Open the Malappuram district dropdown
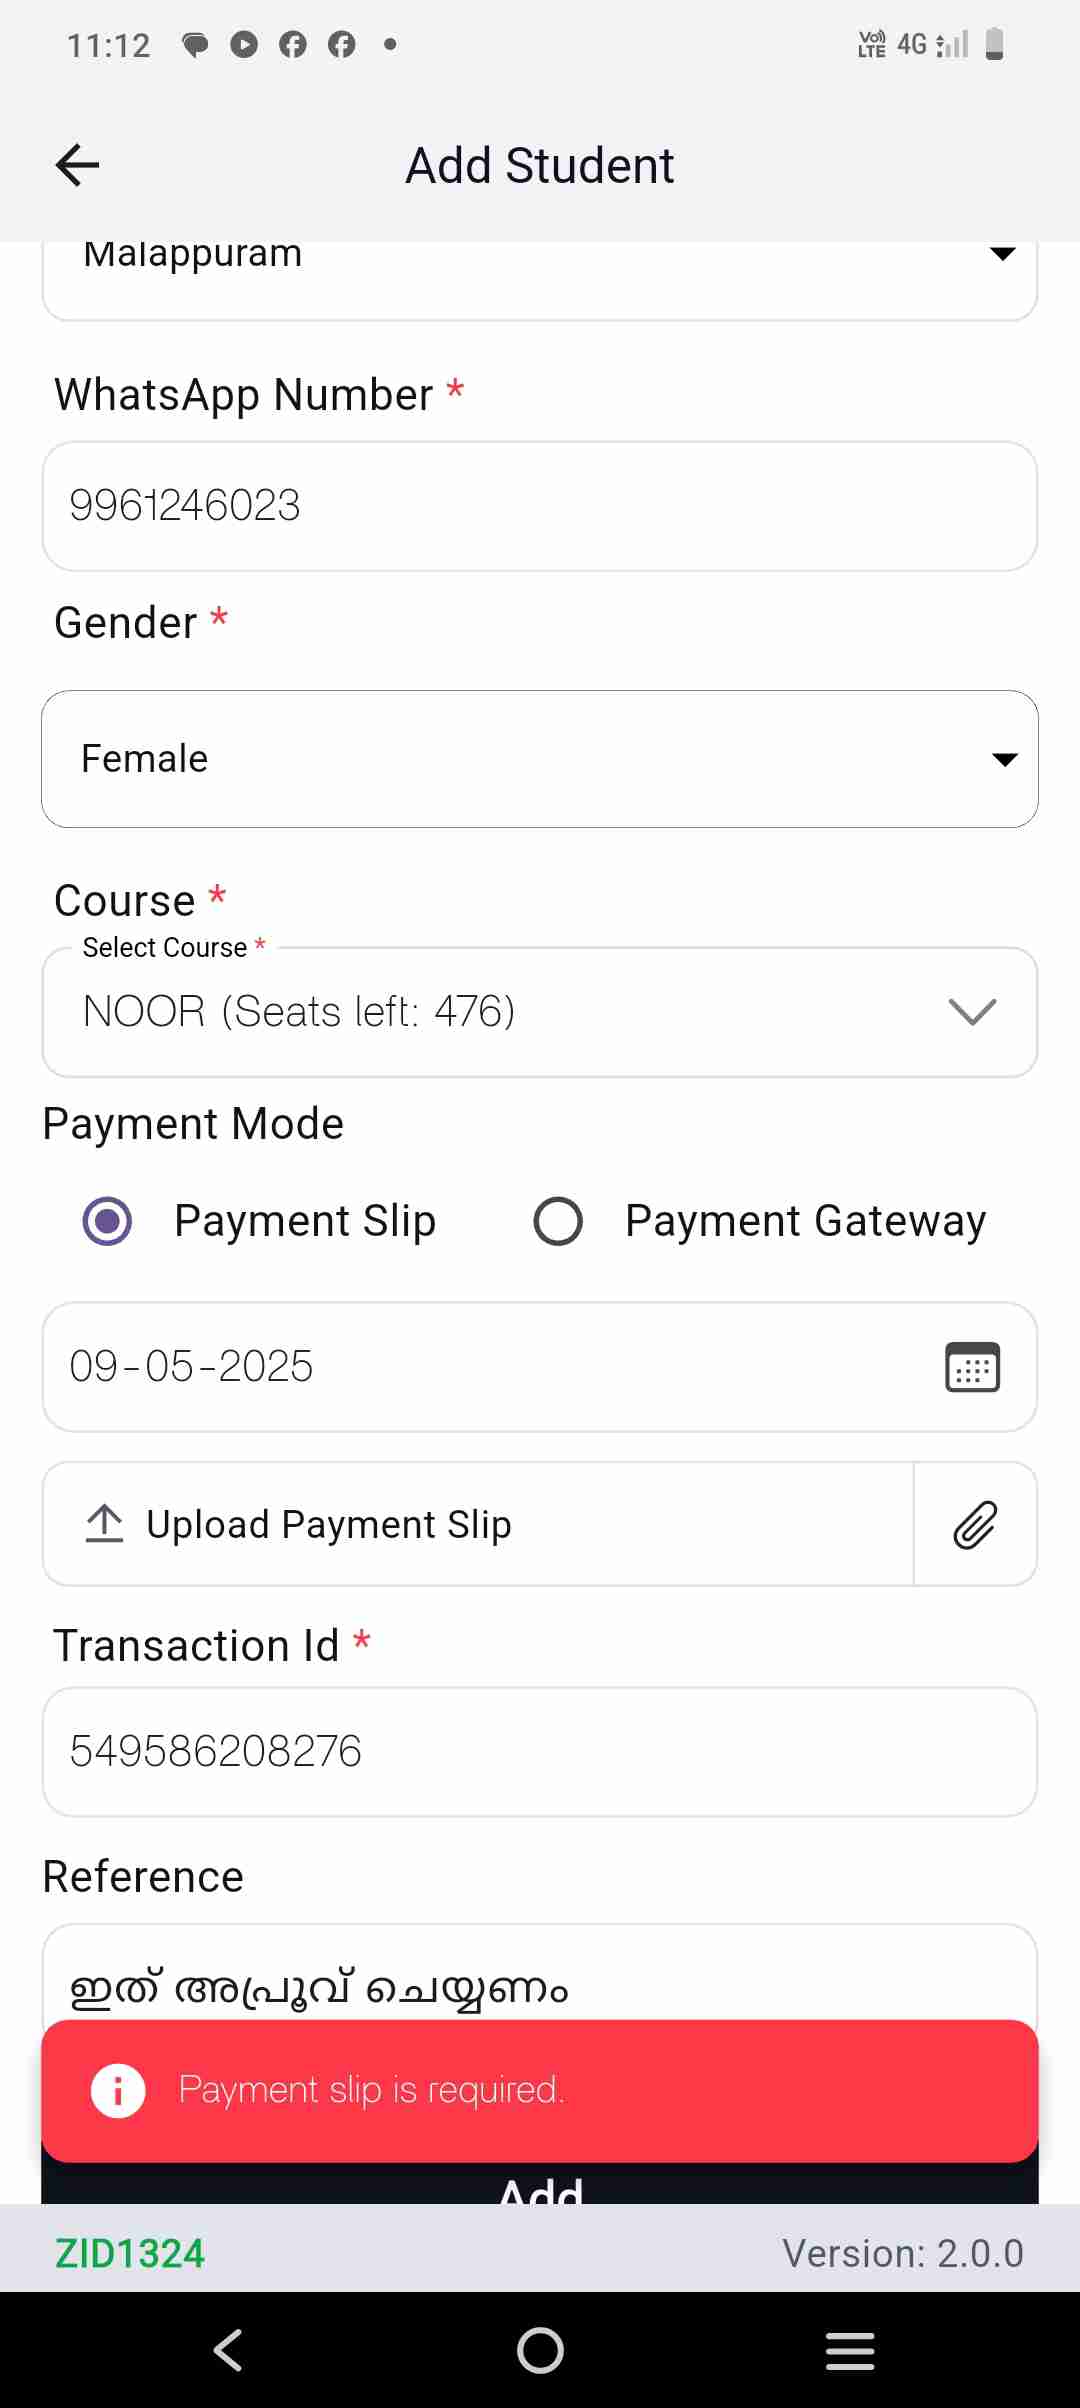This screenshot has width=1080, height=2408. point(540,270)
